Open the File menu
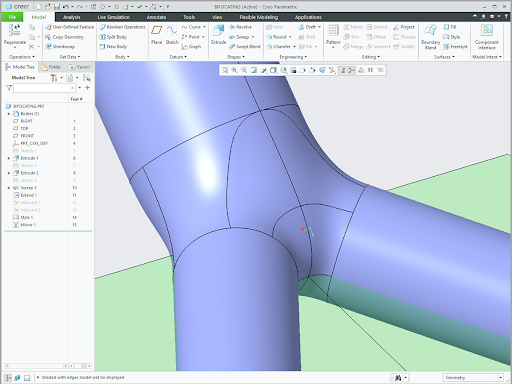Viewport: 512px width, 384px height. point(12,17)
